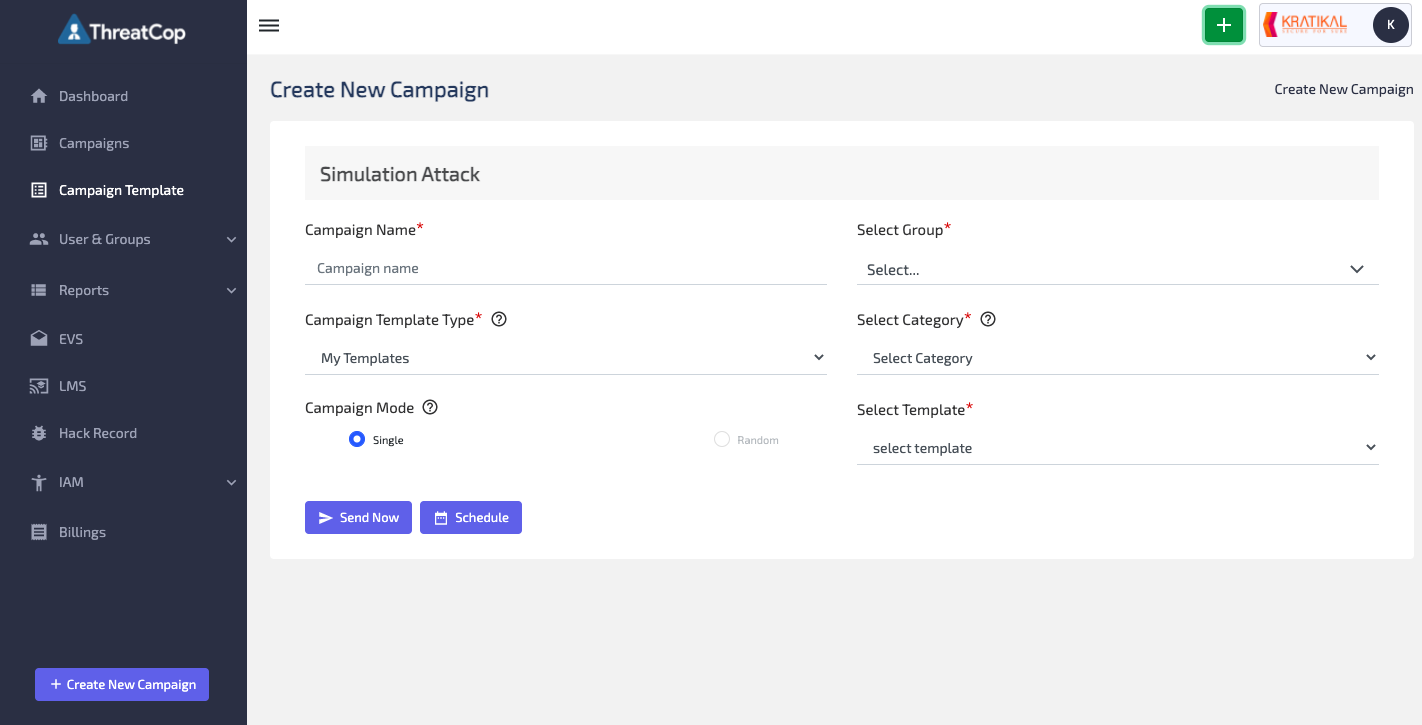The image size is (1422, 725).
Task: Click the green plus icon button
Action: tap(1223, 26)
